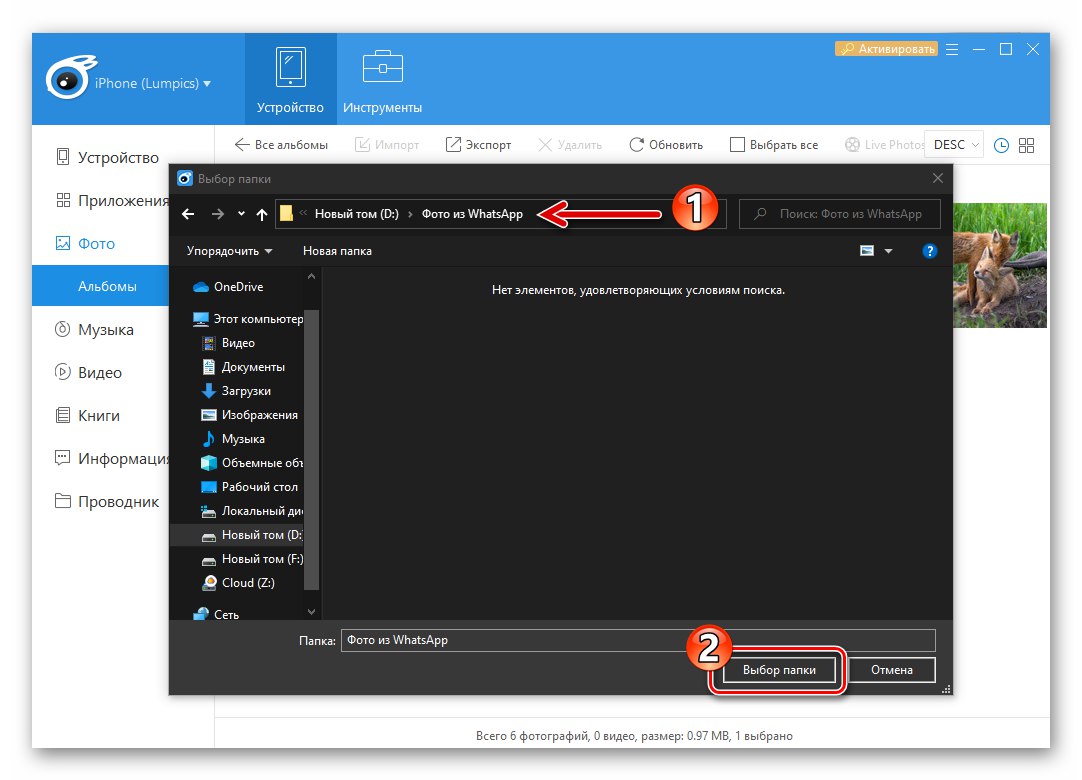
Task: Click the dialog Forward arrow
Action: [217, 214]
